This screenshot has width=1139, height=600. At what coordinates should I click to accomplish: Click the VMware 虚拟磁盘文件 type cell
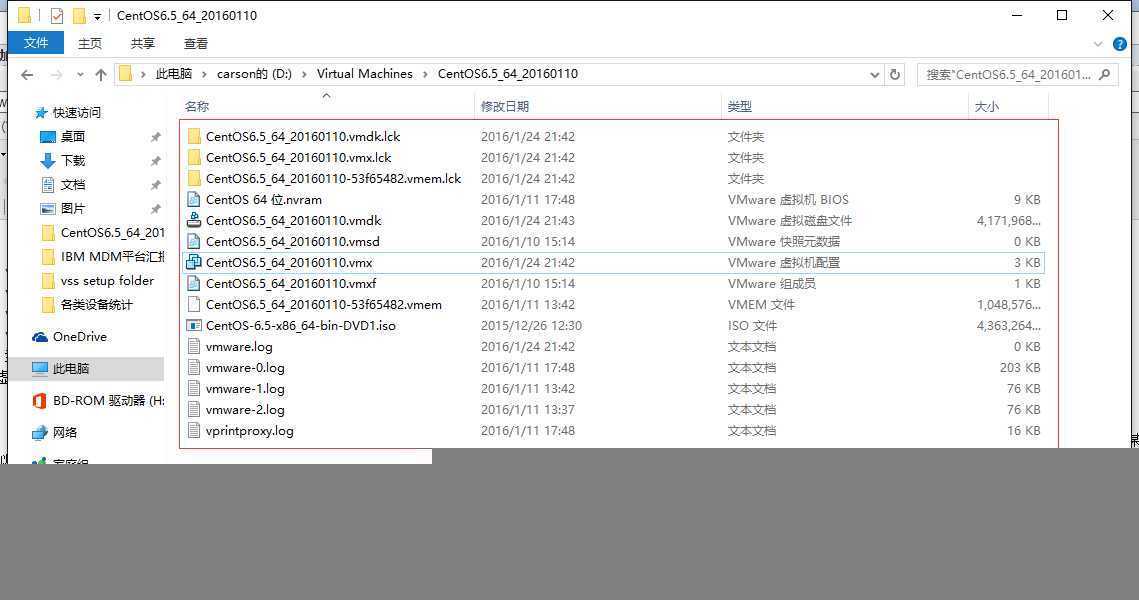(790, 220)
